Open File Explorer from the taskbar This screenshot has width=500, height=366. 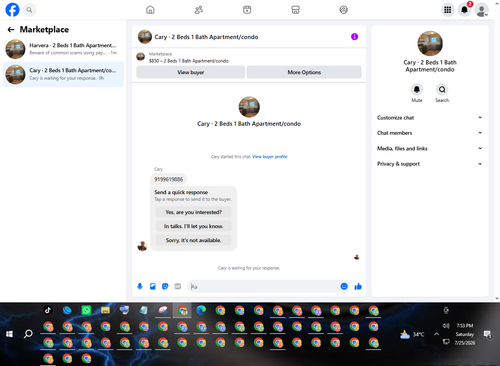tap(105, 311)
